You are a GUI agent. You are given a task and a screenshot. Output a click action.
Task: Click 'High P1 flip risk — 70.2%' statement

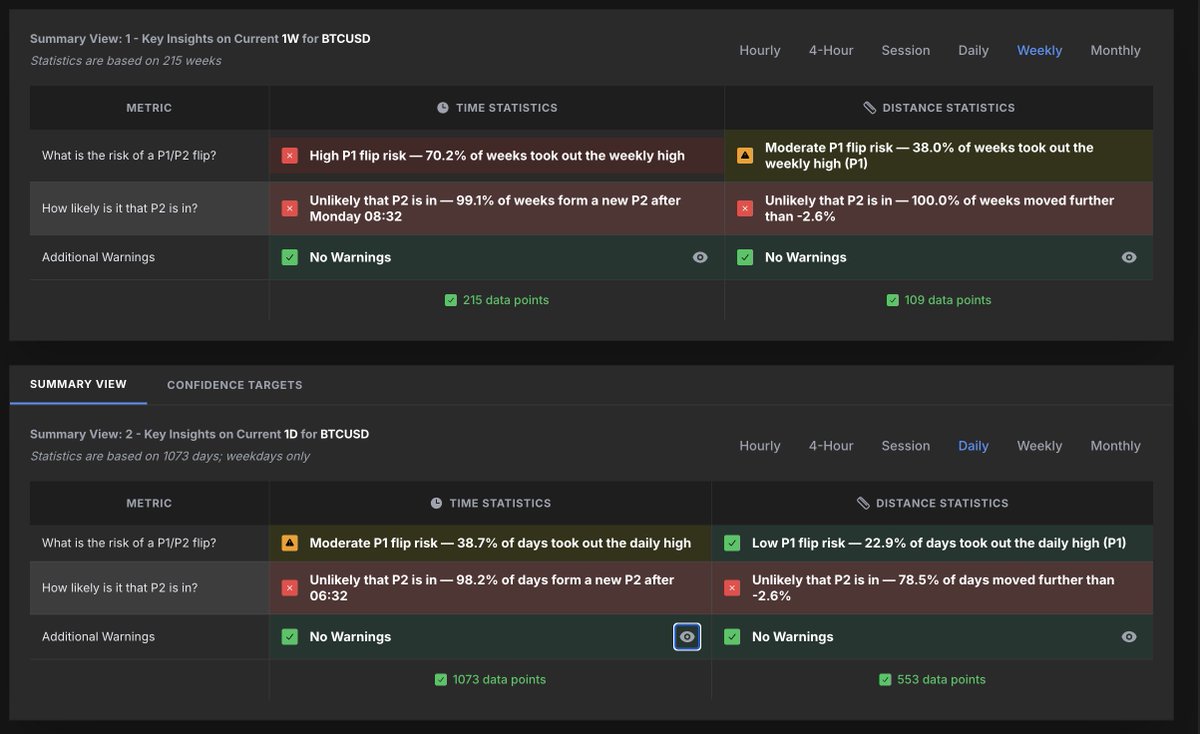pyautogui.click(x=497, y=155)
